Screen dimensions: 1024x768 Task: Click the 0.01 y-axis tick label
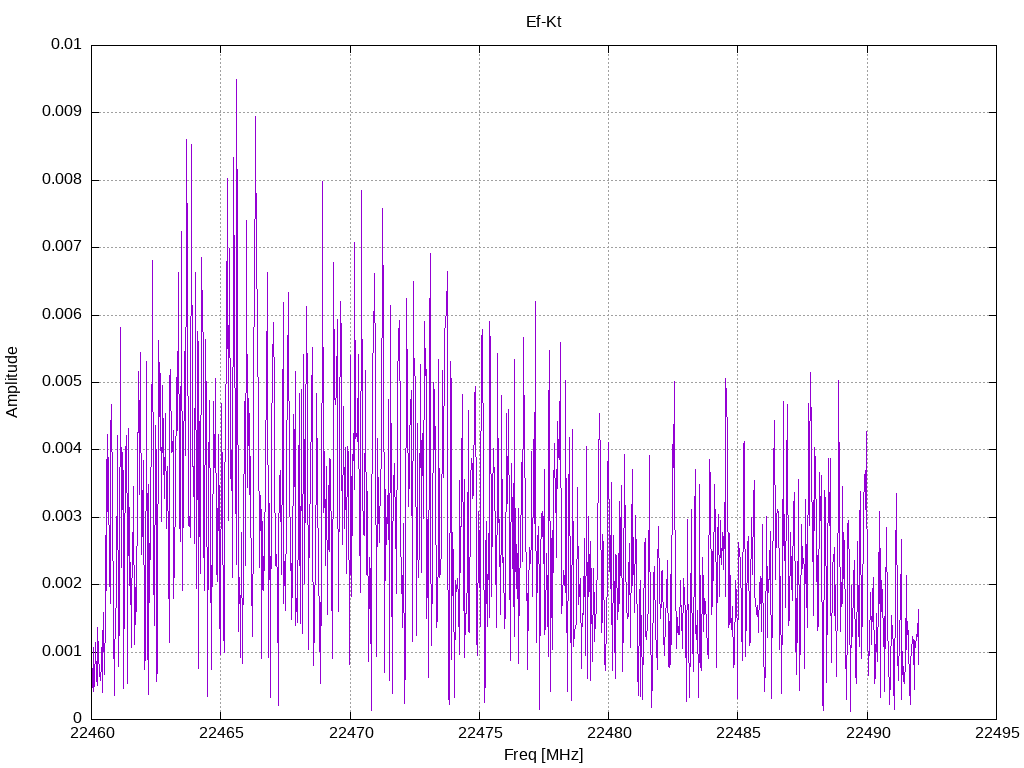[x=66, y=44]
